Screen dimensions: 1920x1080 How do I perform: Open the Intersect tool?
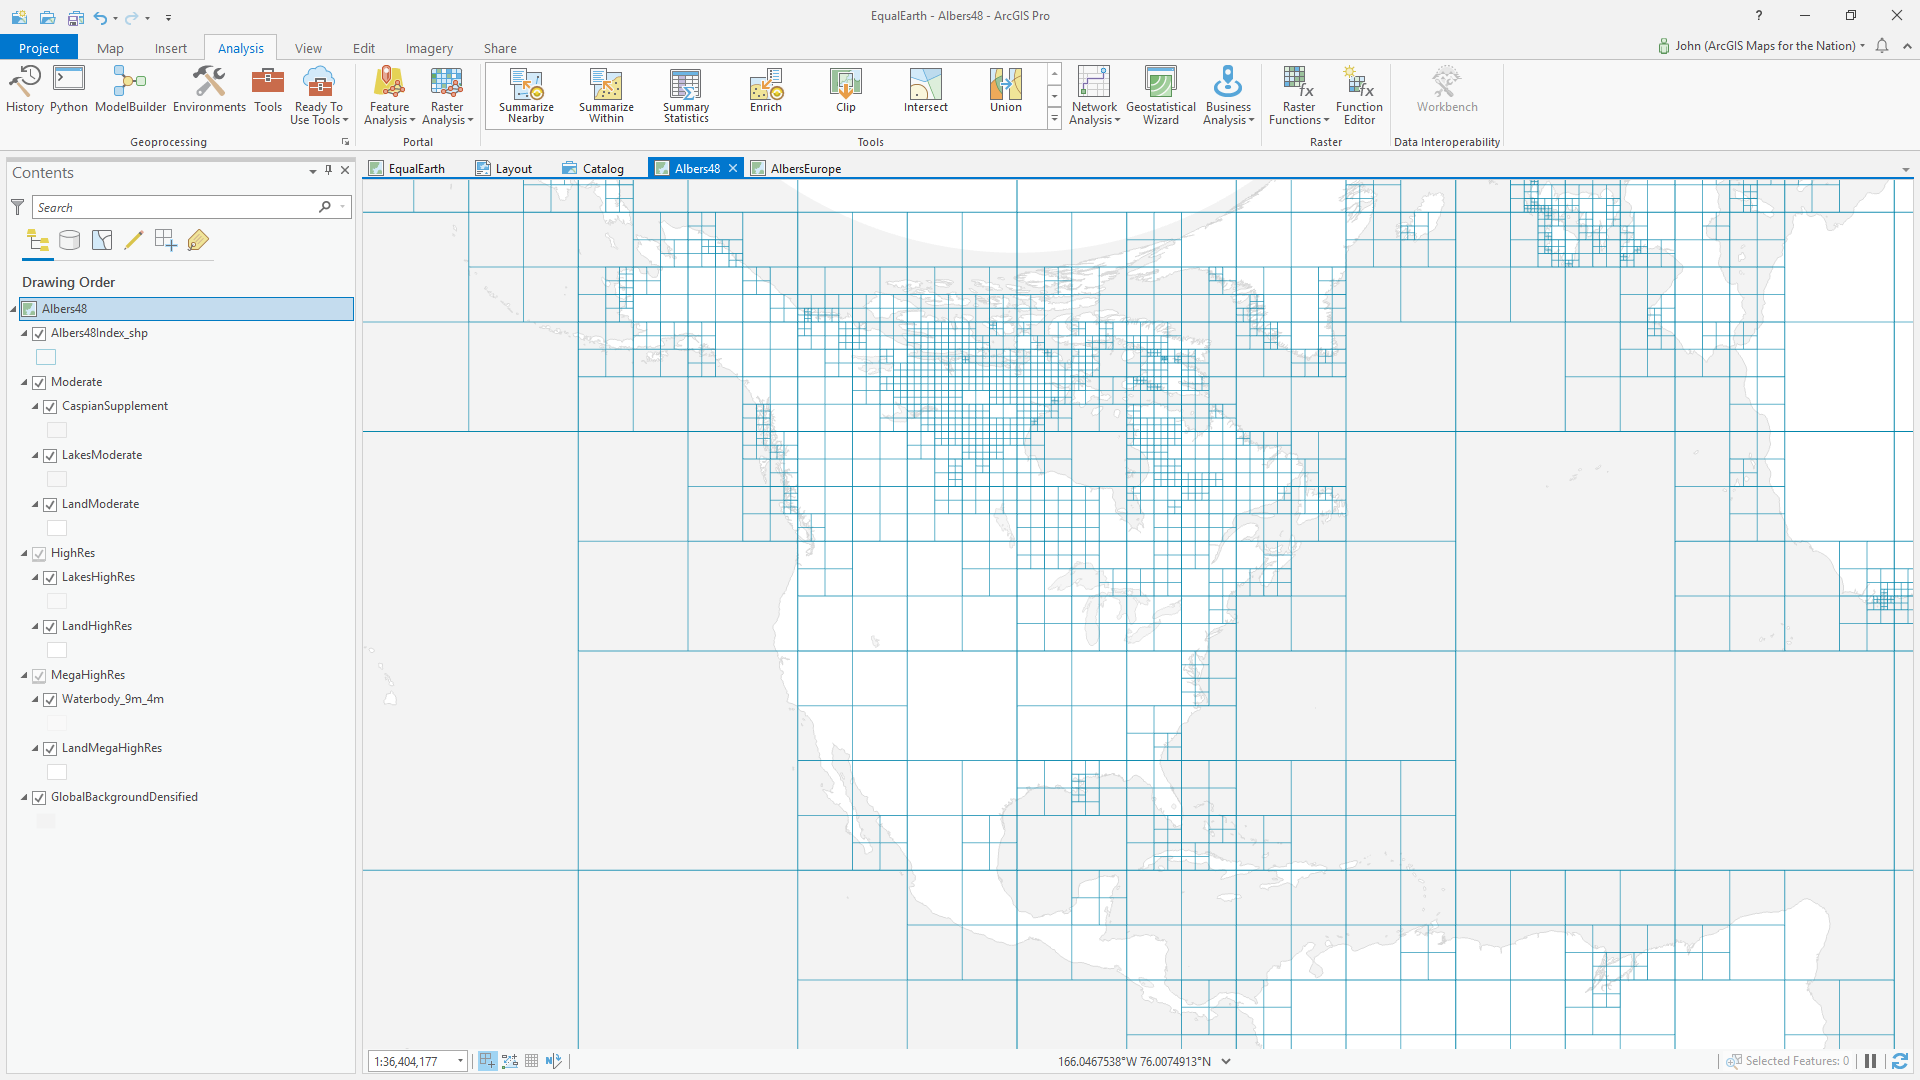(x=926, y=91)
